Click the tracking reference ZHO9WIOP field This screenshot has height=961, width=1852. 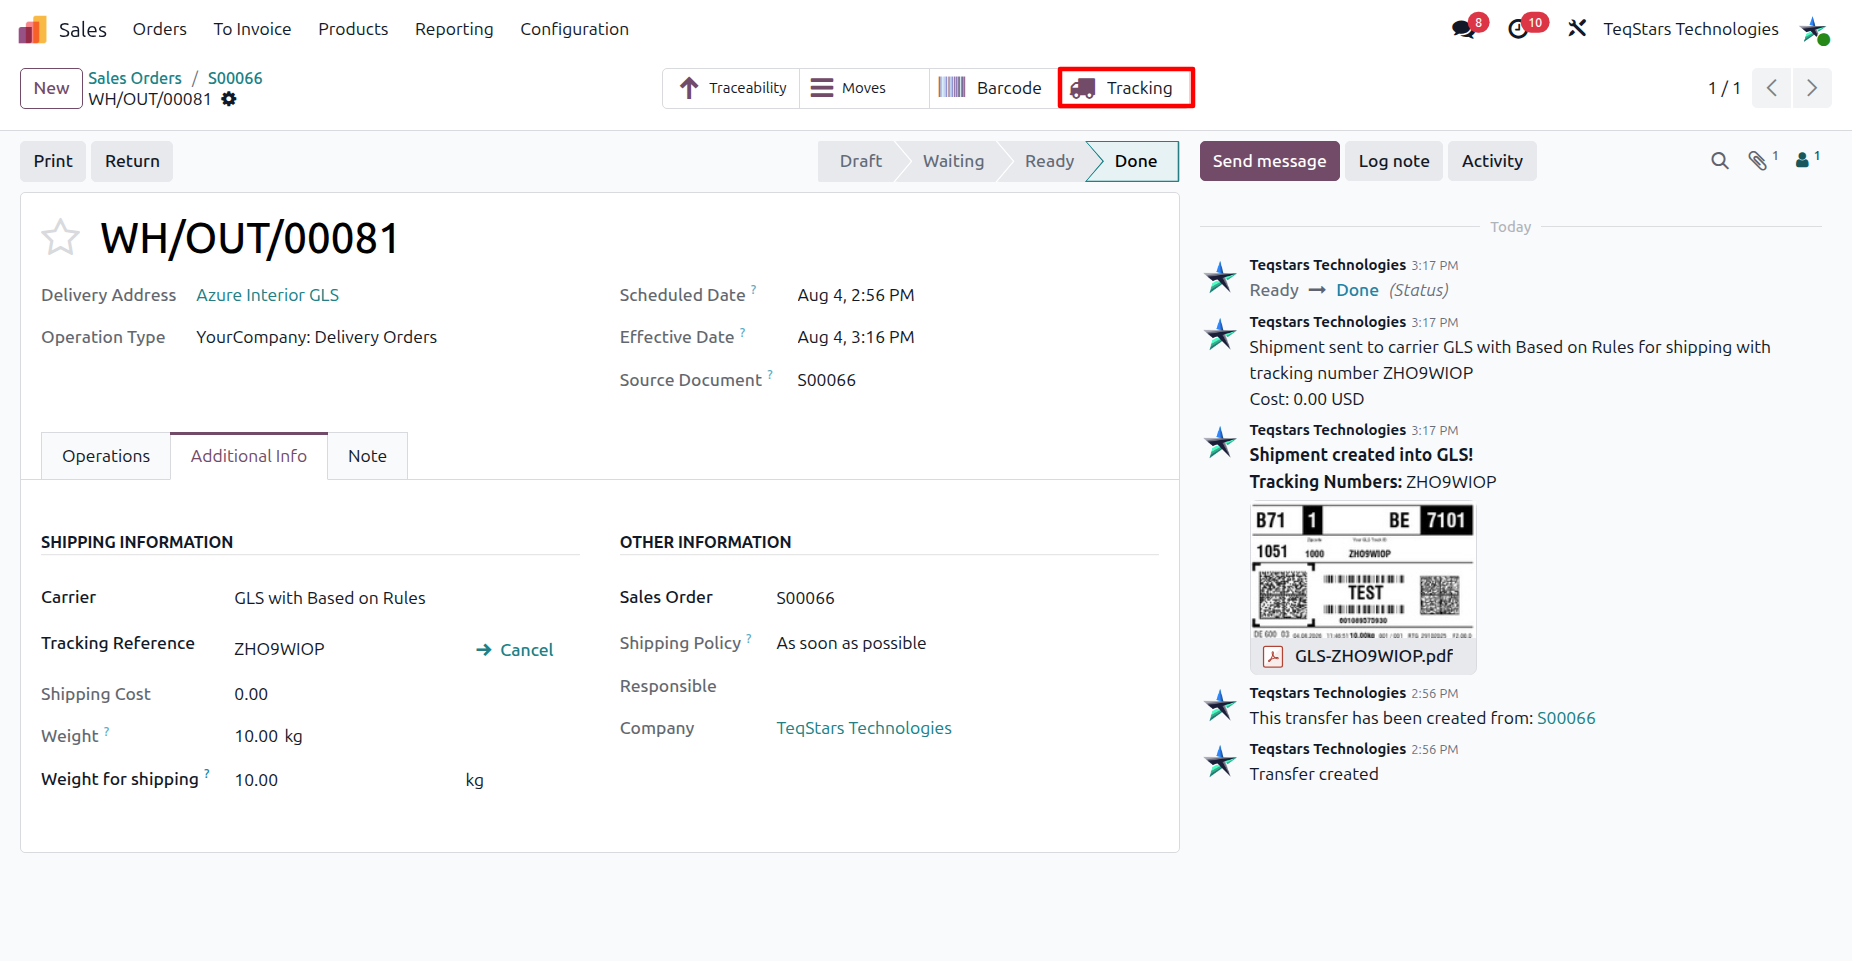point(279,649)
